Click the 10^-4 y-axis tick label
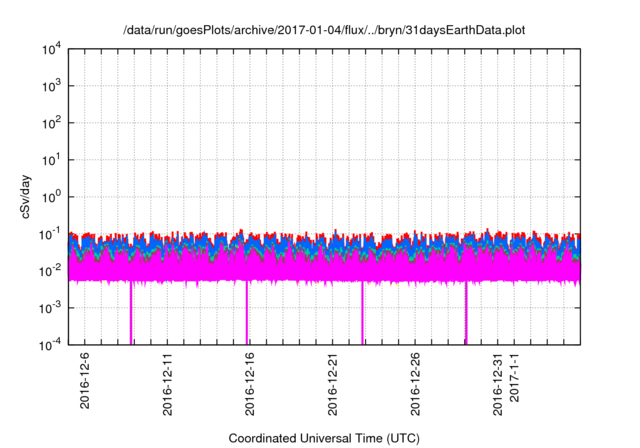The image size is (640, 448). coord(51,345)
